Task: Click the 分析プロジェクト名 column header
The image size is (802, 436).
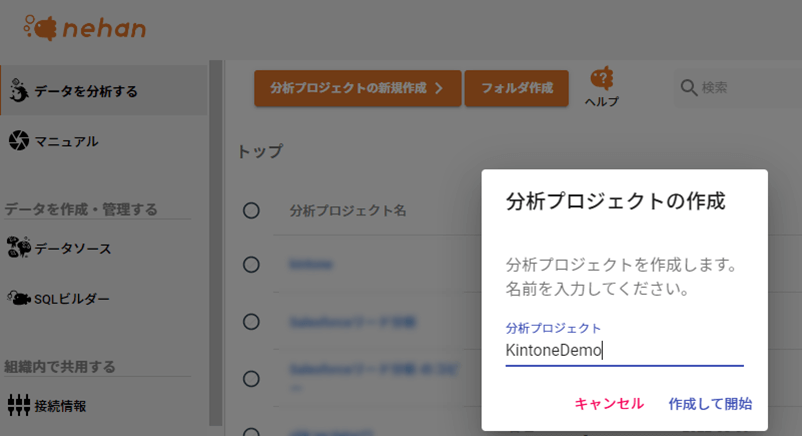Action: point(348,210)
